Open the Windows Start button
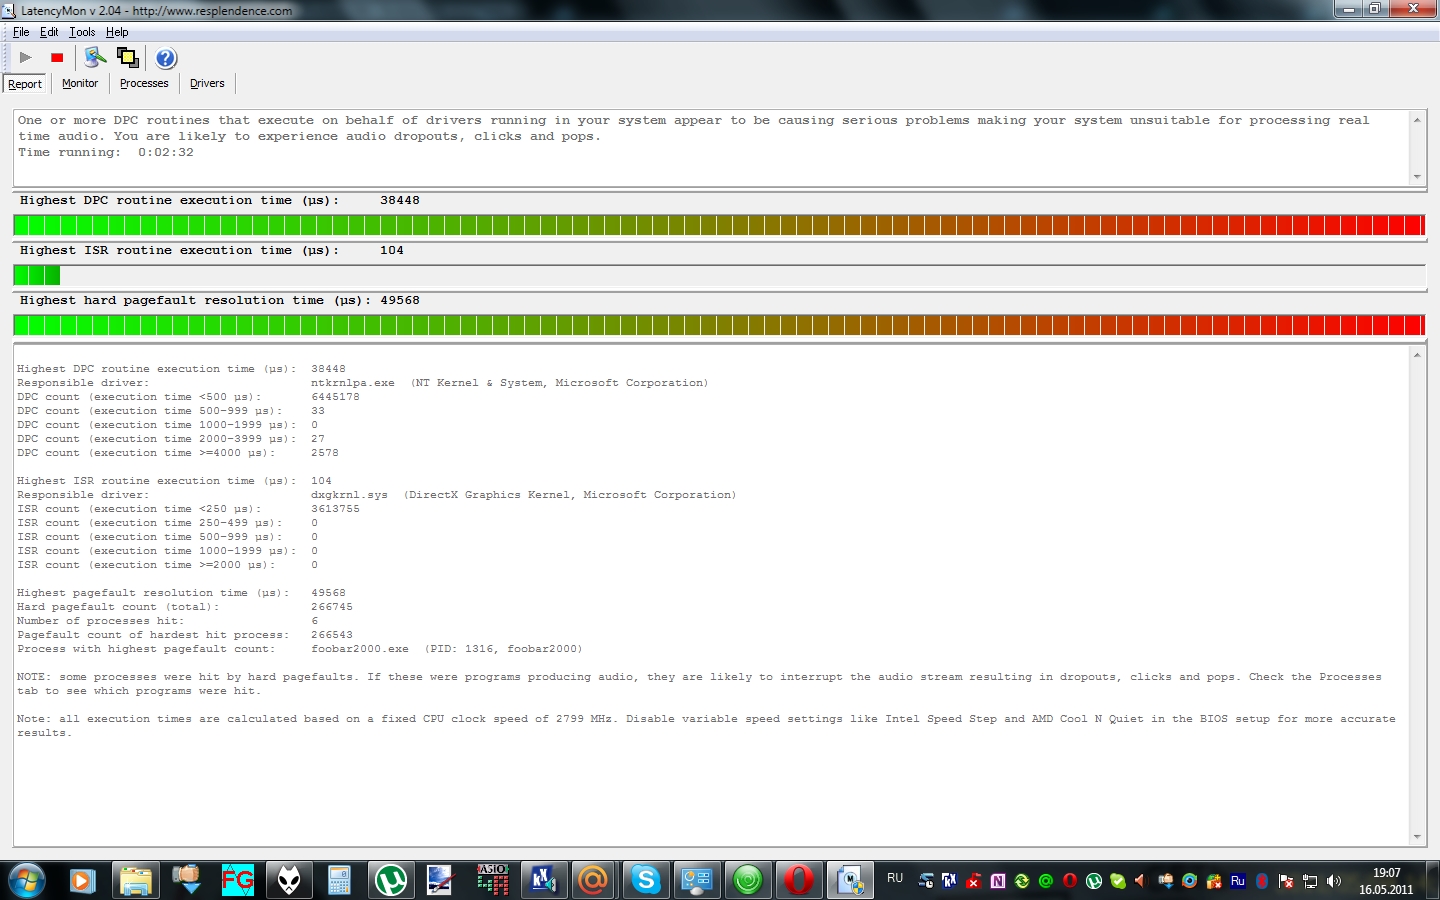This screenshot has height=900, width=1440. (x=27, y=880)
